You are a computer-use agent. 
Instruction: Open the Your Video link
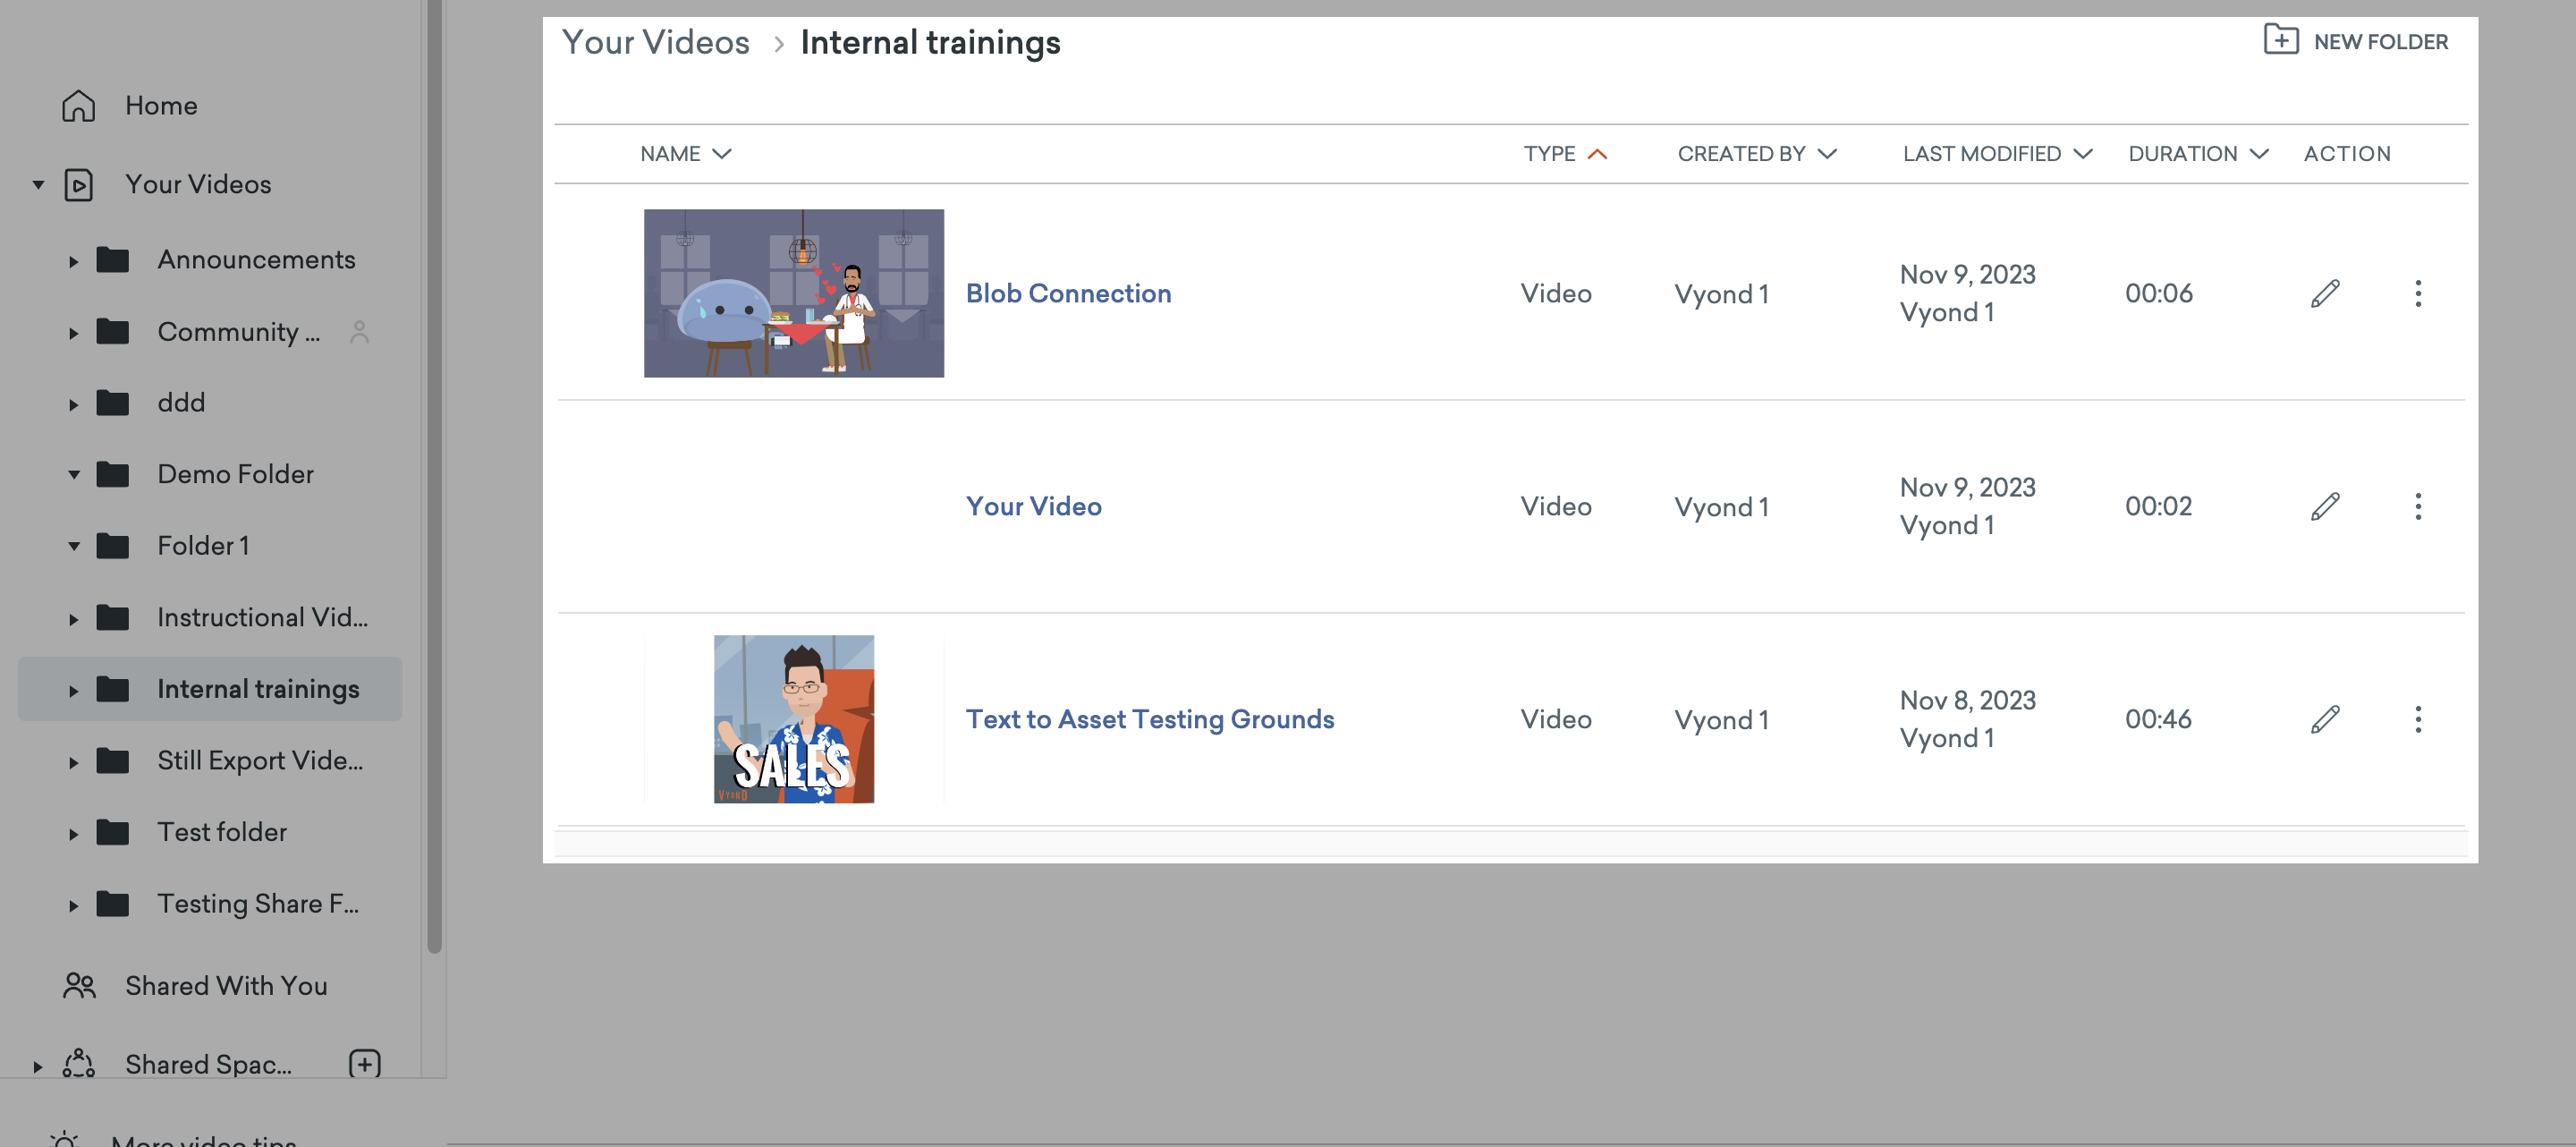pyautogui.click(x=1034, y=506)
